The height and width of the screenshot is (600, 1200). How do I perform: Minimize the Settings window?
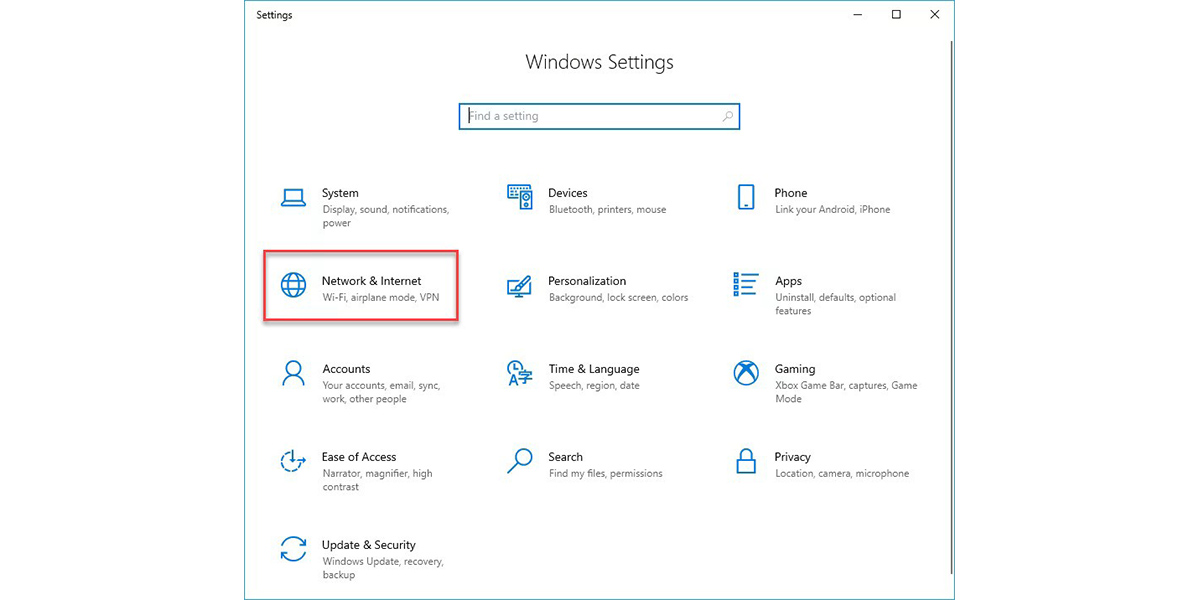pyautogui.click(x=857, y=14)
